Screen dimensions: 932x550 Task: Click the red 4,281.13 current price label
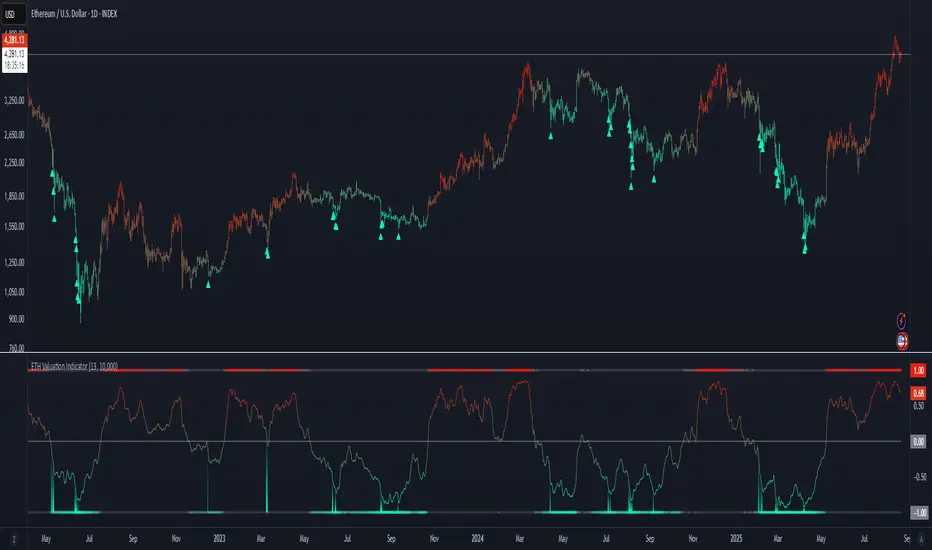pos(14,40)
